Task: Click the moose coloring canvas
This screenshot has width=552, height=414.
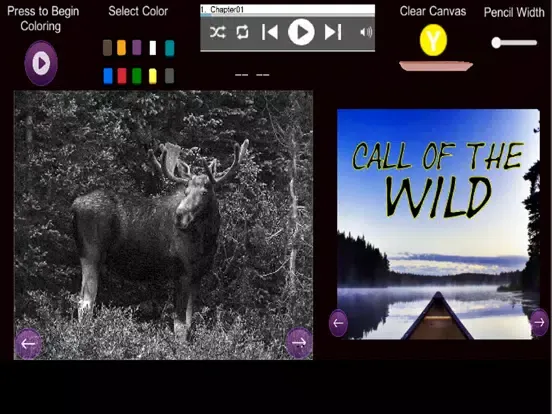Action: (x=163, y=225)
